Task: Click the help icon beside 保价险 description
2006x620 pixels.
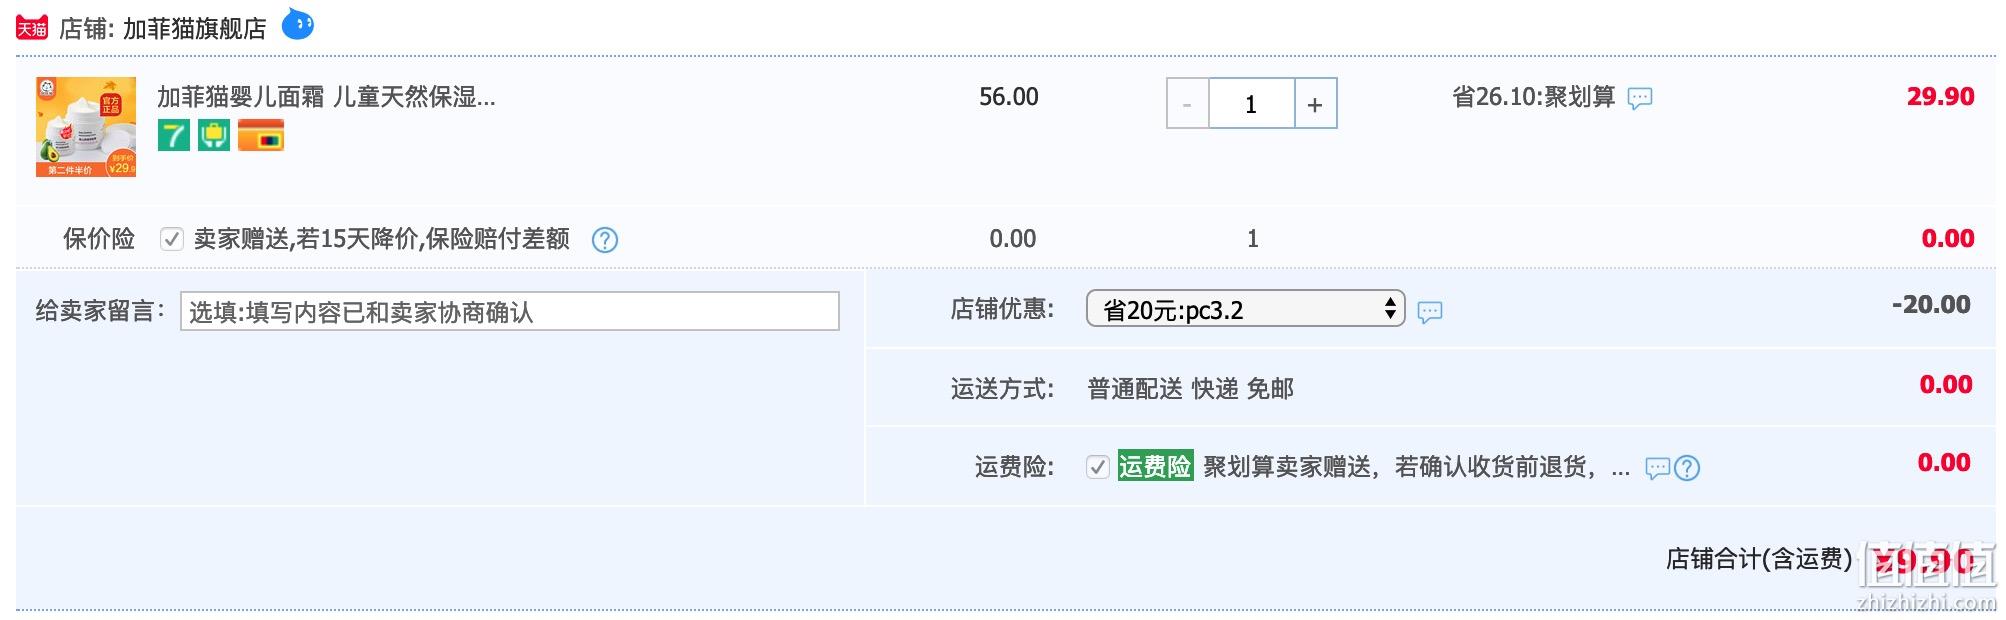Action: [x=605, y=240]
